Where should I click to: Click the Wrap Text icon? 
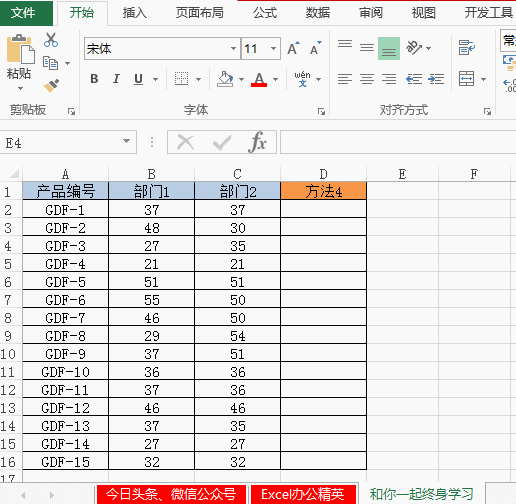click(467, 48)
